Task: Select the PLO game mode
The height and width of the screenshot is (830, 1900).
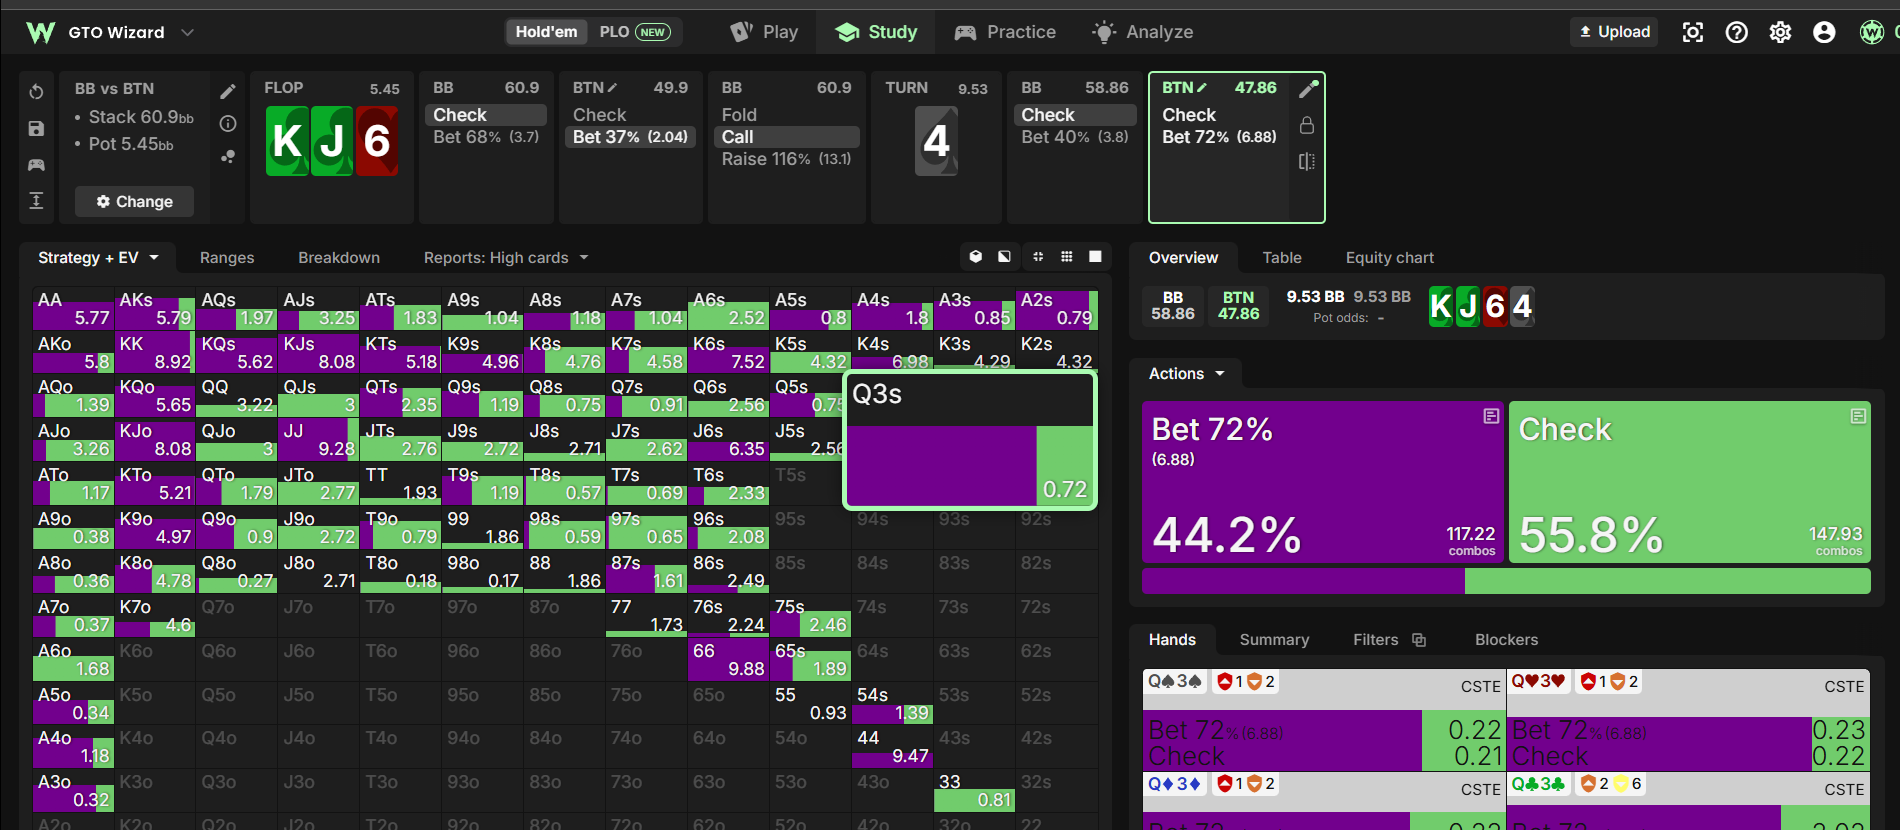Action: 634,32
